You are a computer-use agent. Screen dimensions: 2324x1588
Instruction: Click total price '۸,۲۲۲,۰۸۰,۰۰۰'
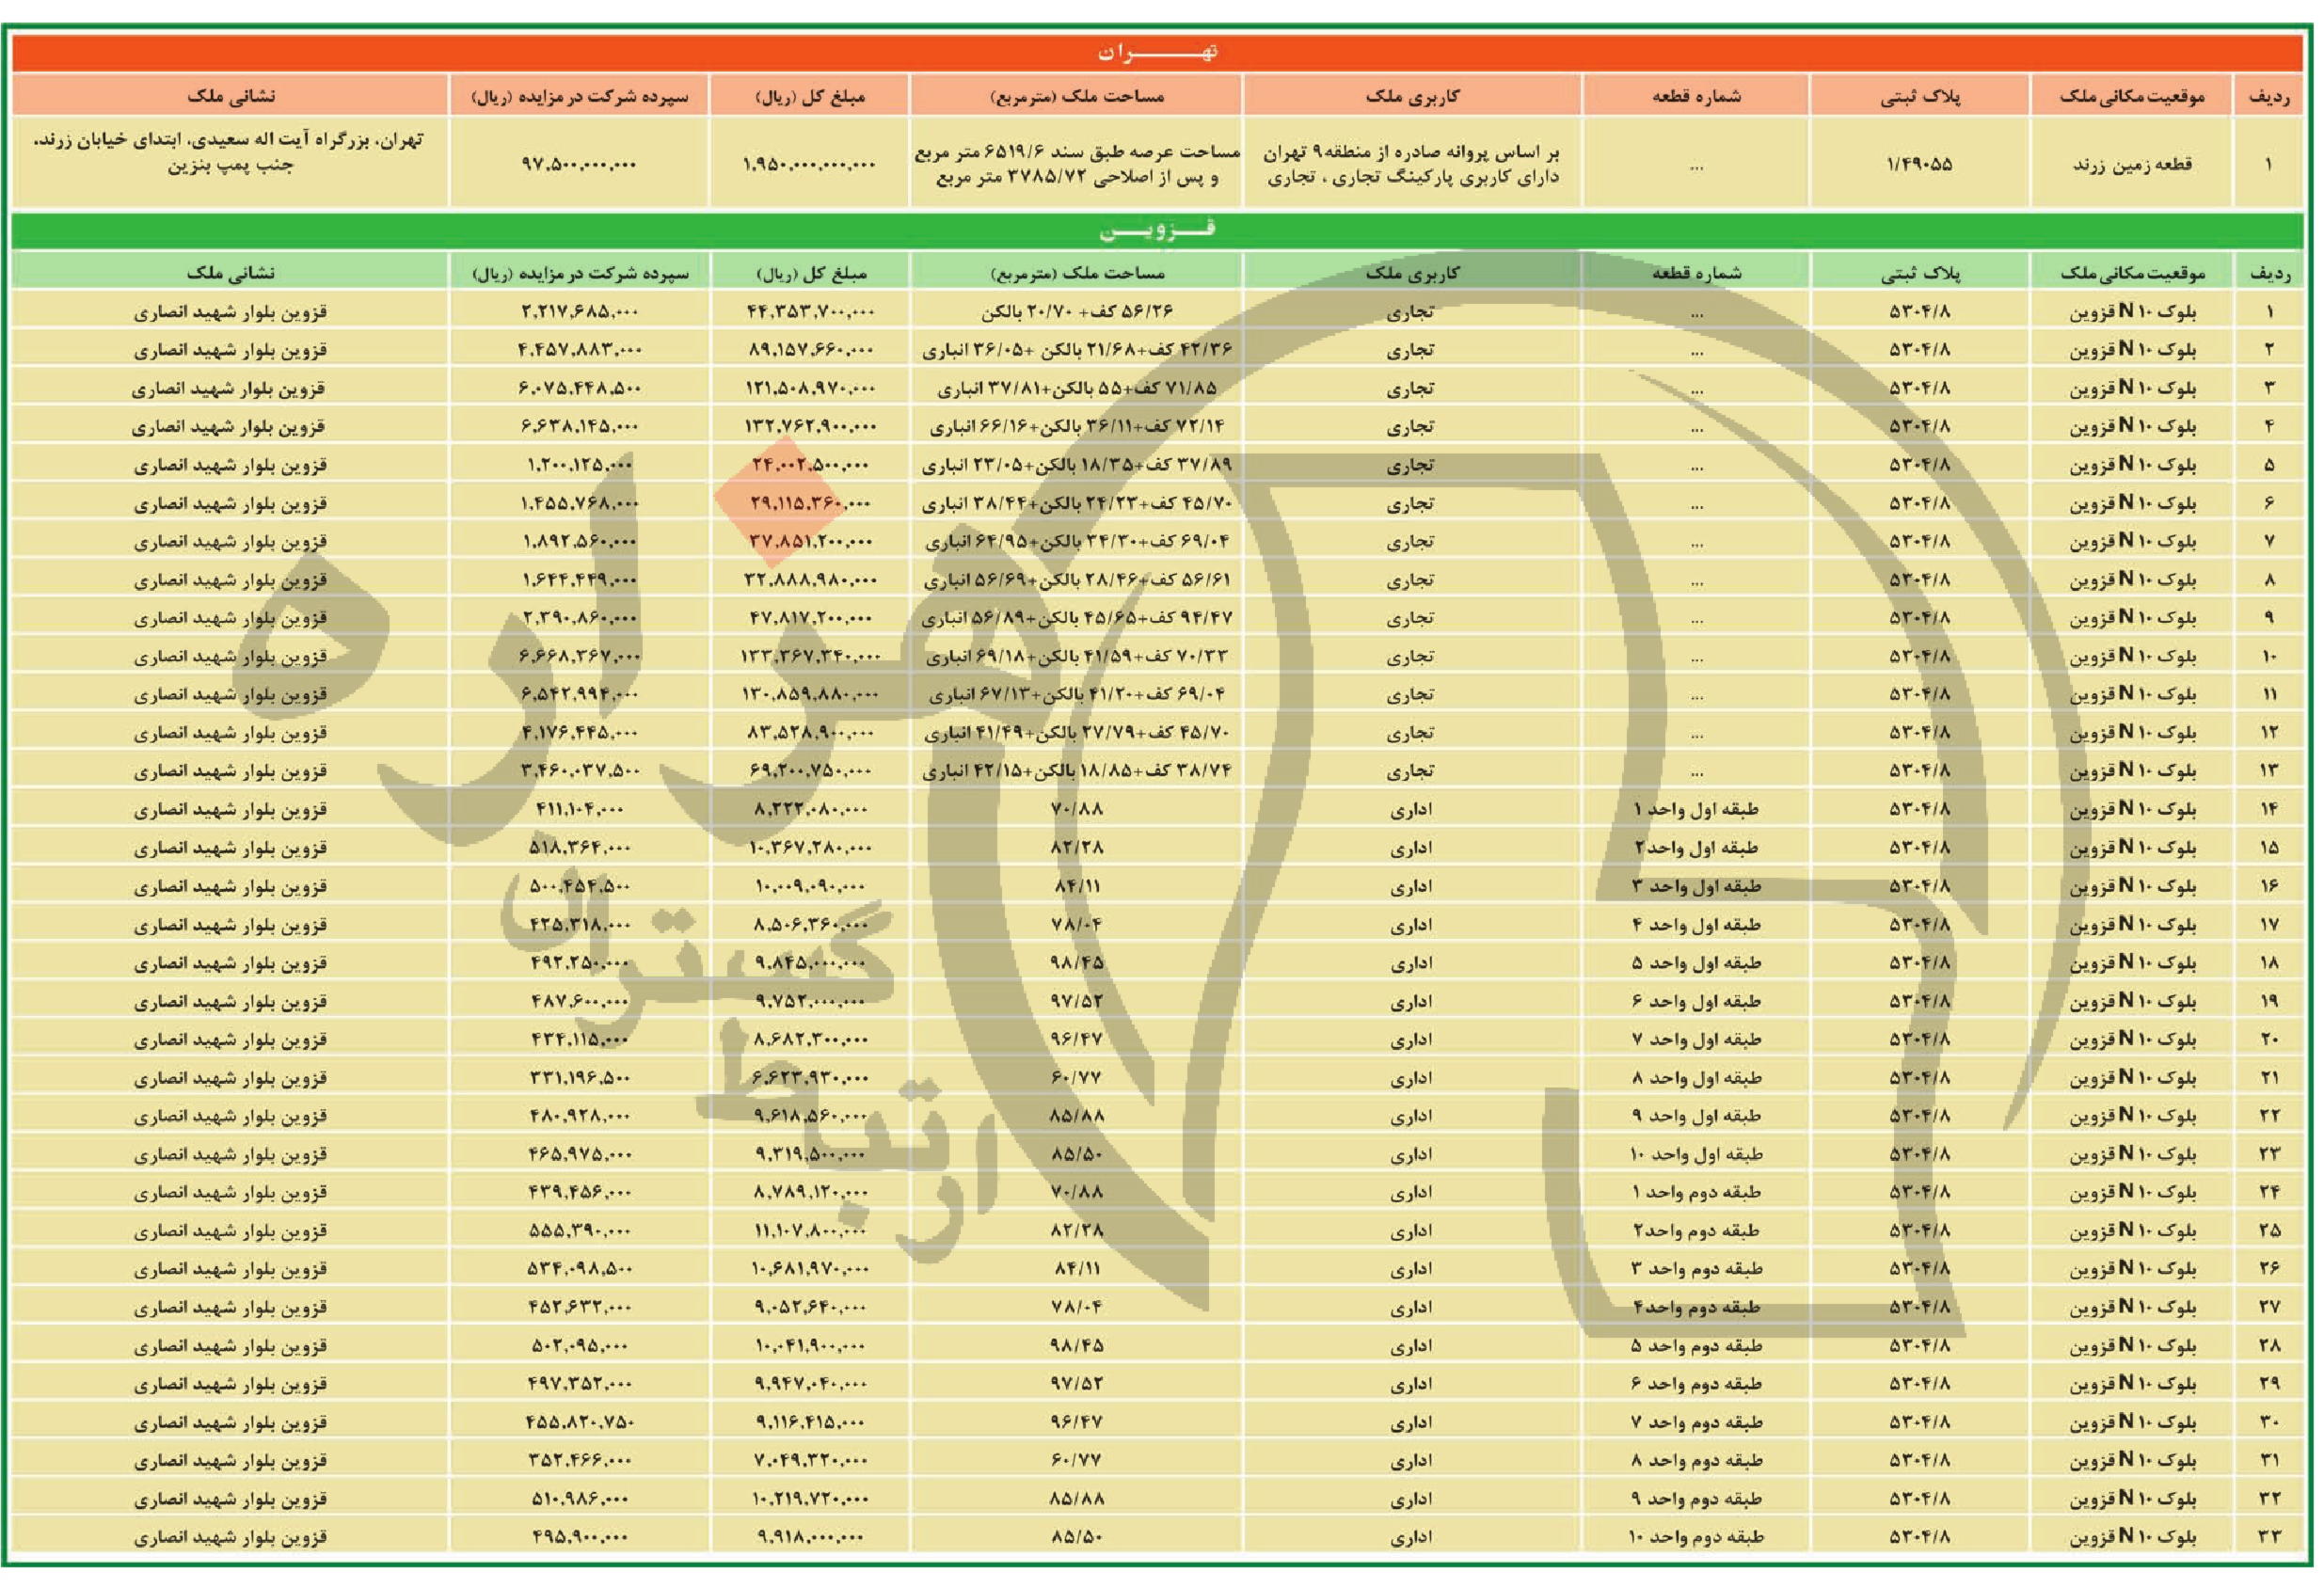click(809, 809)
